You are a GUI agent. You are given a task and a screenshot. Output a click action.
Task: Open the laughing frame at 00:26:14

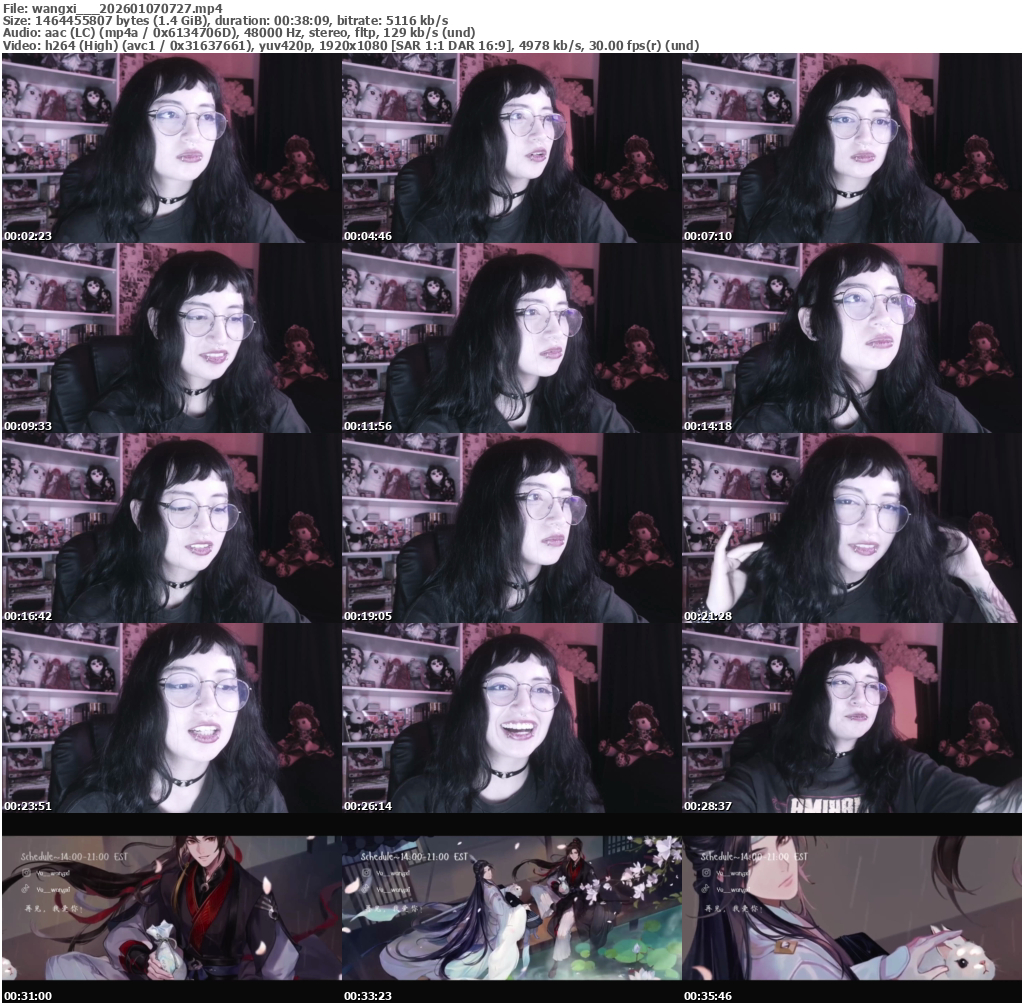point(511,718)
